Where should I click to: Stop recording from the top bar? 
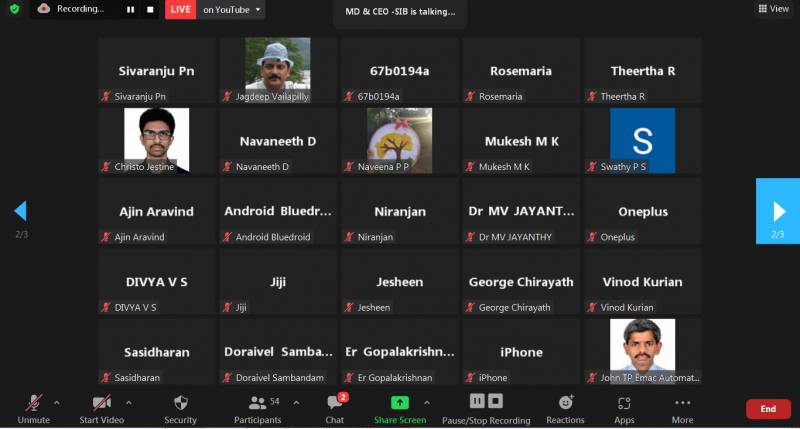150,10
